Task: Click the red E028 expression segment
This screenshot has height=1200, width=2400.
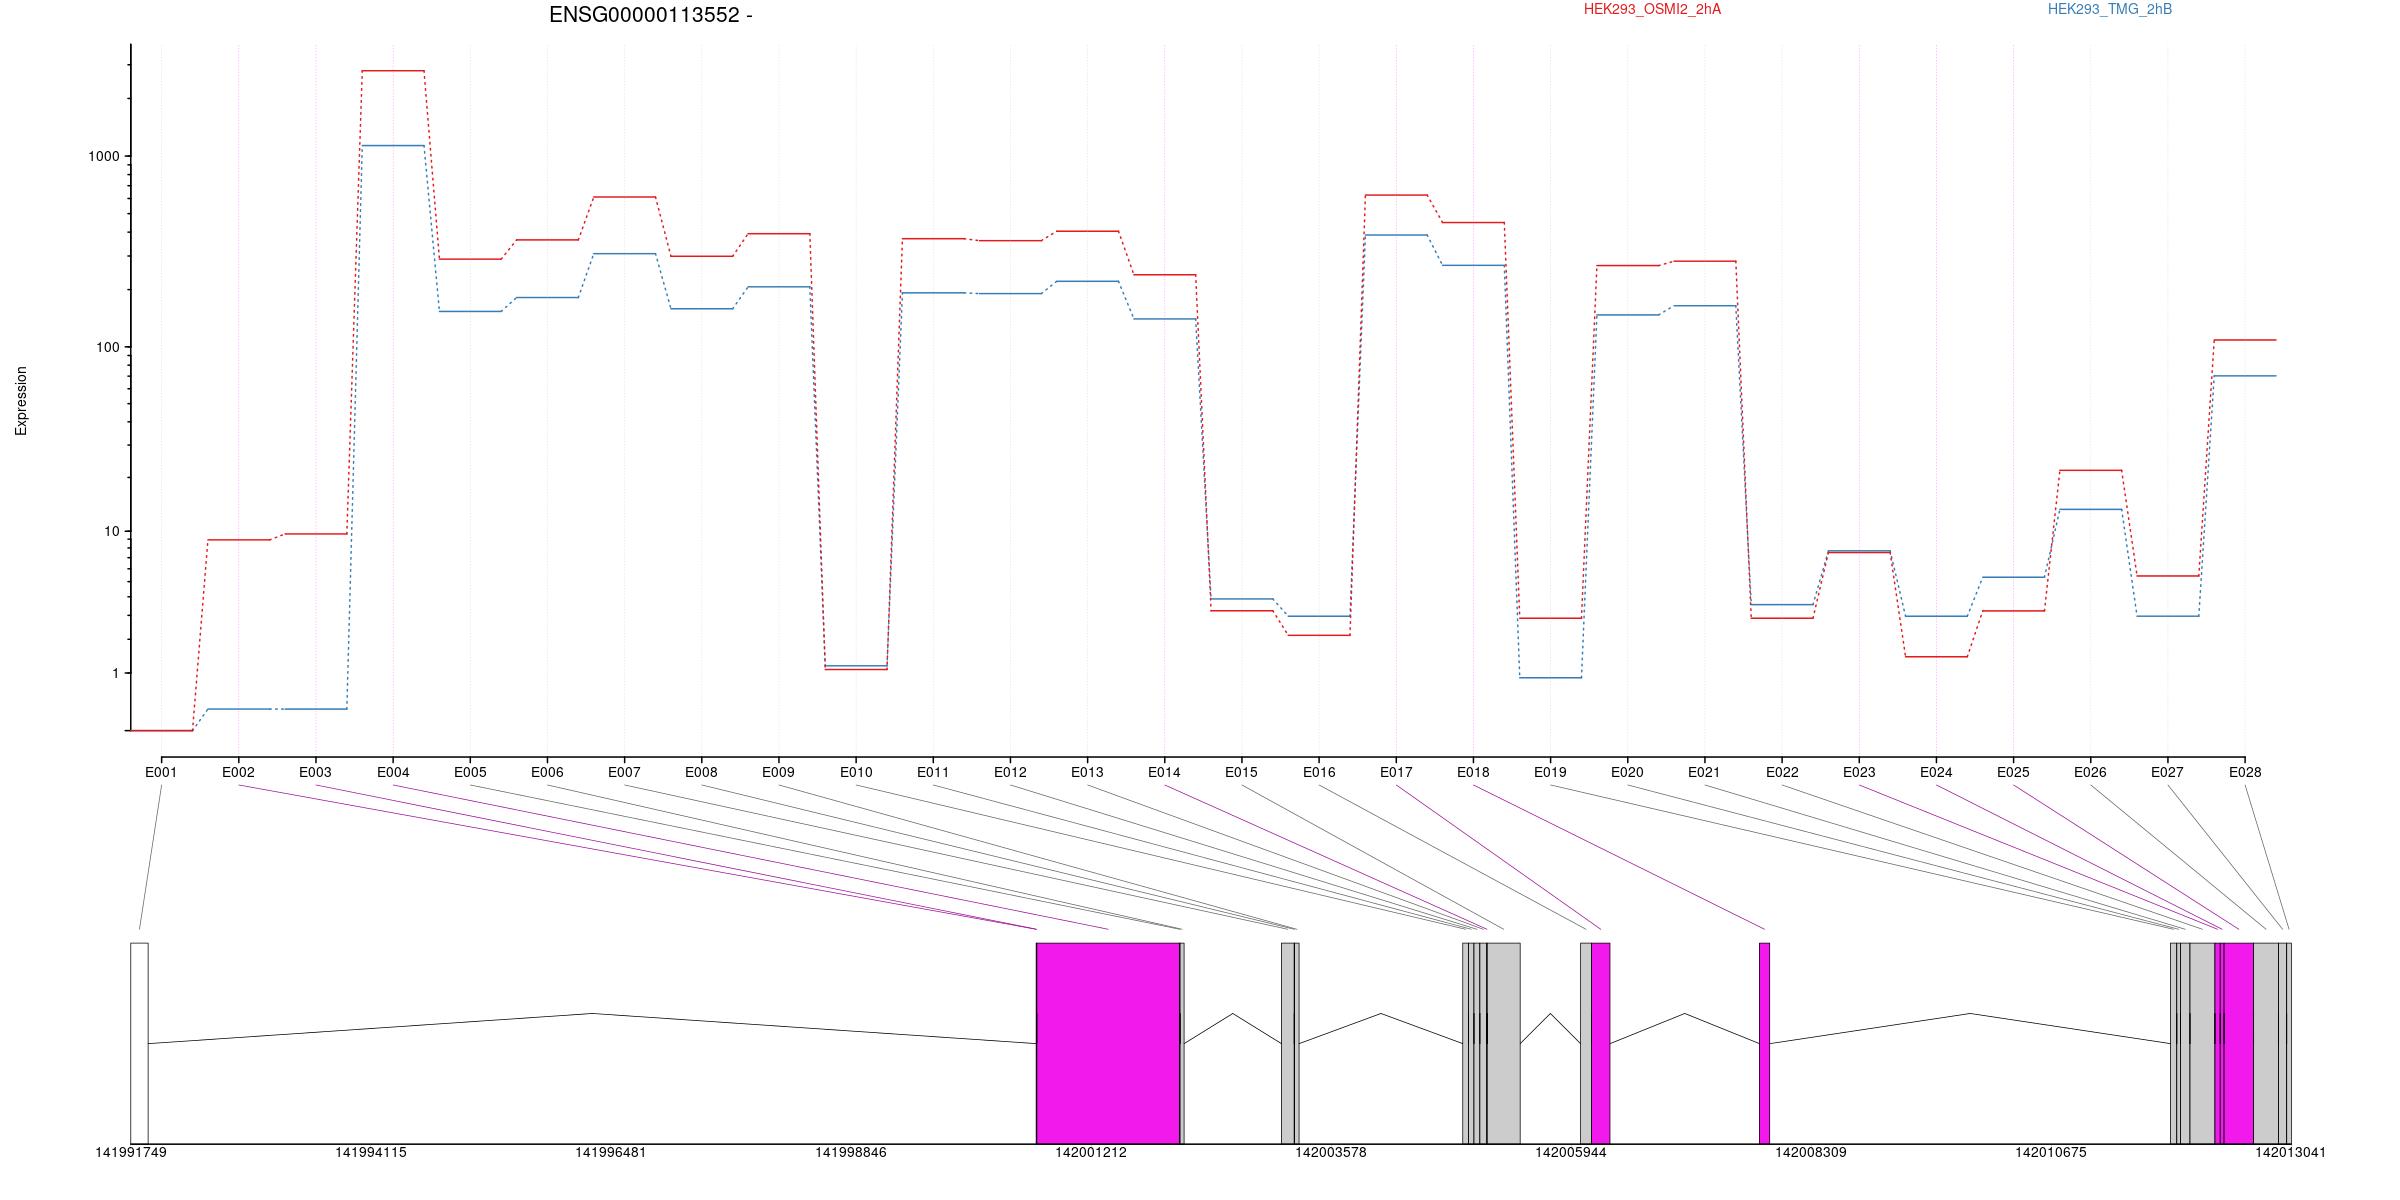Action: click(x=2245, y=340)
